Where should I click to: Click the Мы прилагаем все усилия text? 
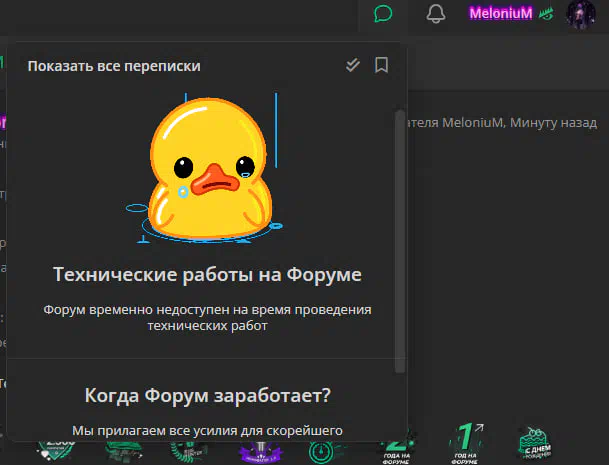coord(207,430)
